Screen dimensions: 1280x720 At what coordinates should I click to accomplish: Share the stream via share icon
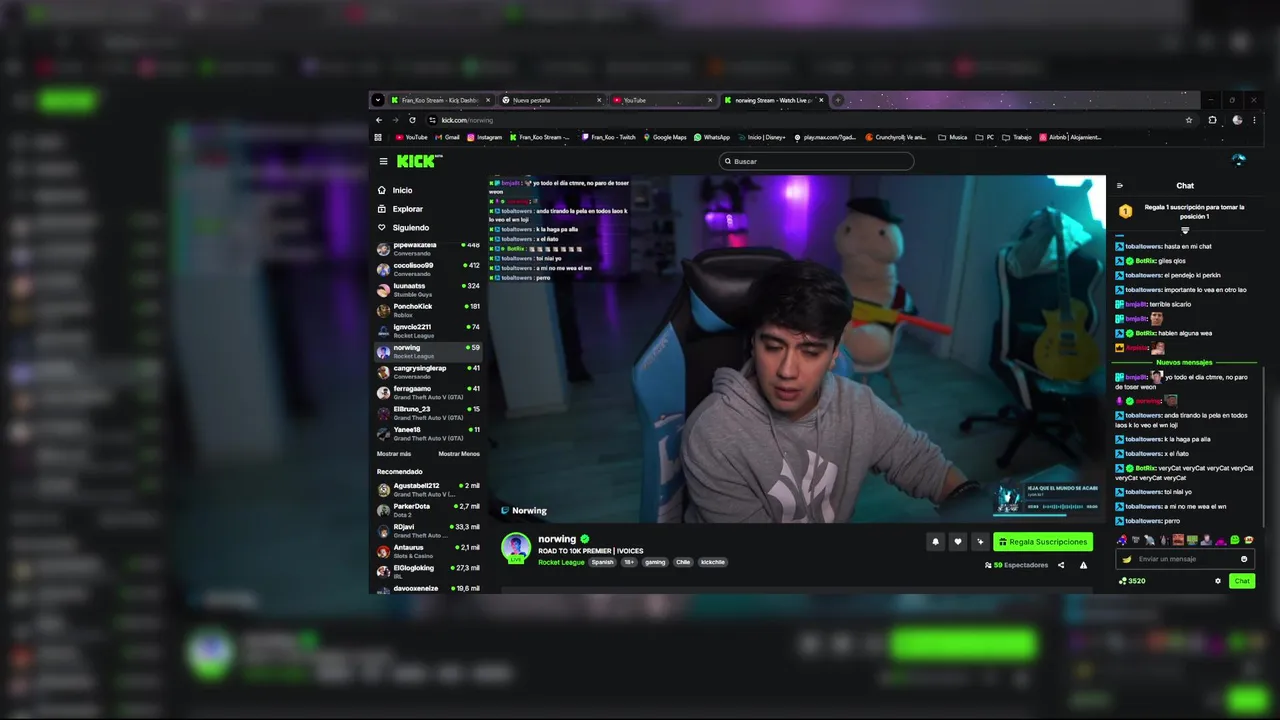pyautogui.click(x=1061, y=565)
